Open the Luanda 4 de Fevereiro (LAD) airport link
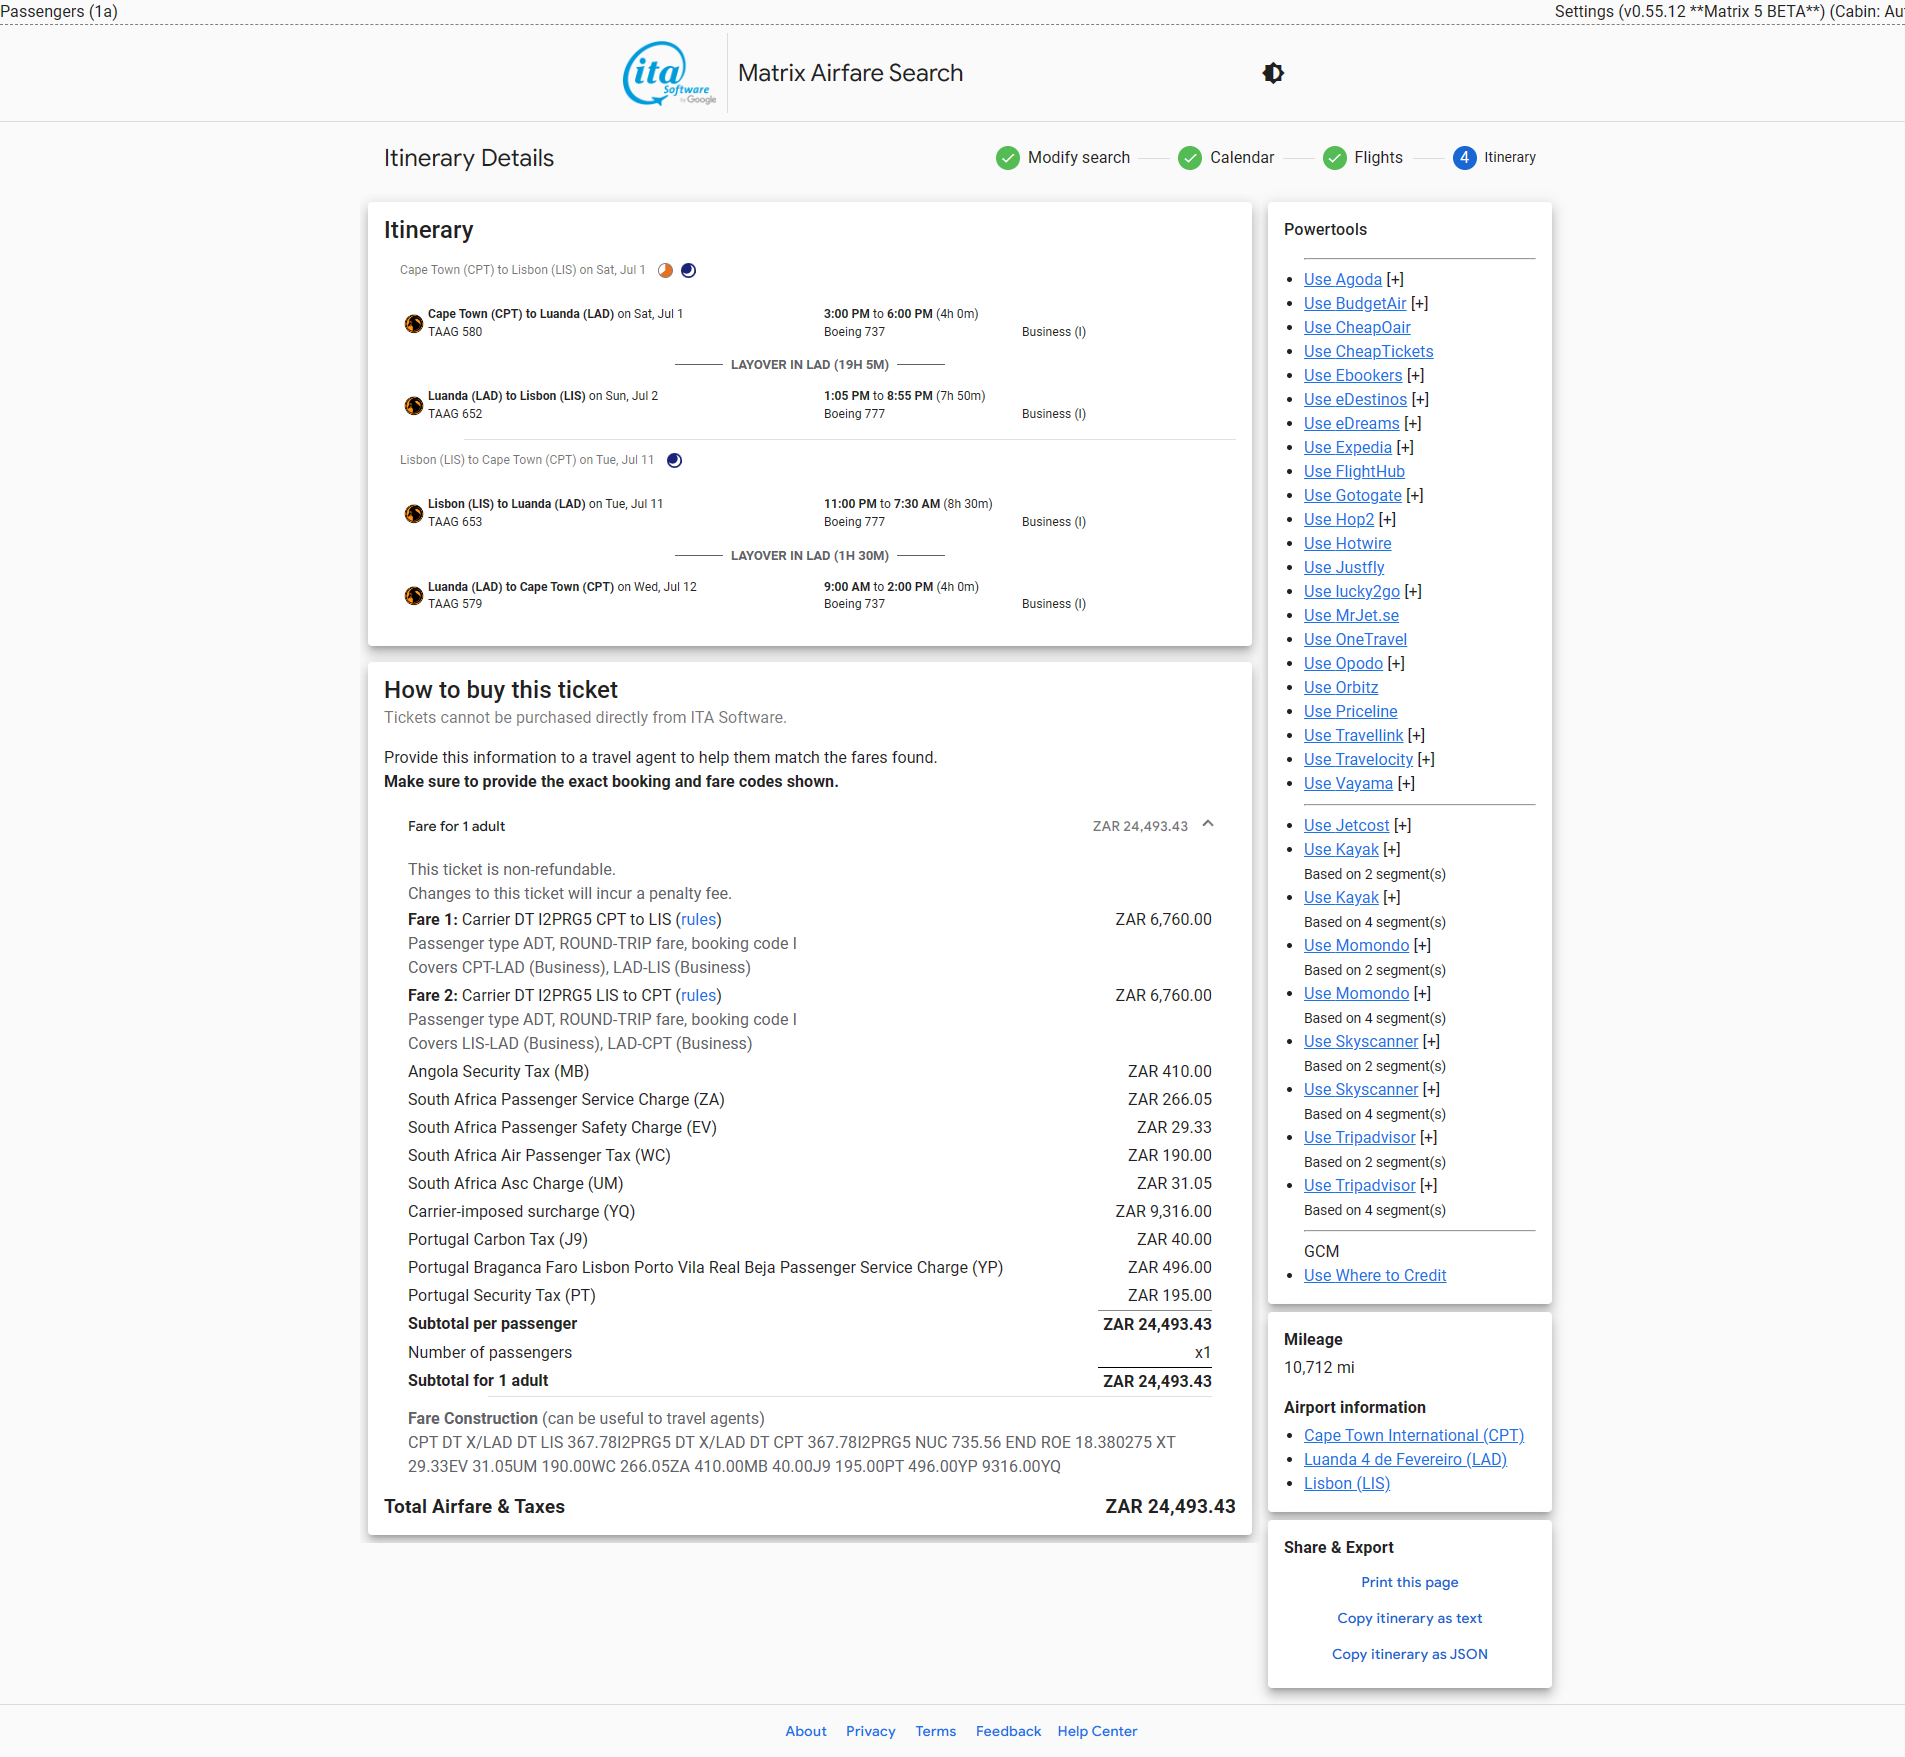This screenshot has width=1905, height=1757. point(1404,1459)
